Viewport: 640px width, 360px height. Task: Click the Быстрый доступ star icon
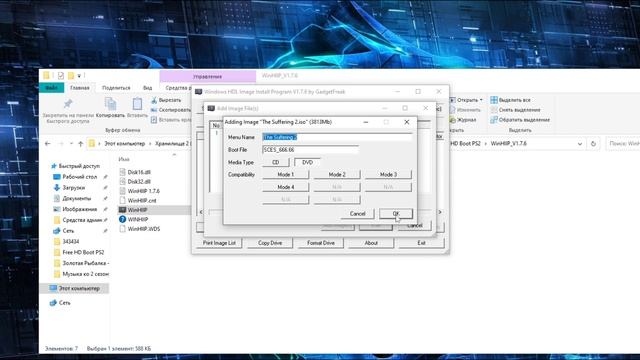[53, 166]
